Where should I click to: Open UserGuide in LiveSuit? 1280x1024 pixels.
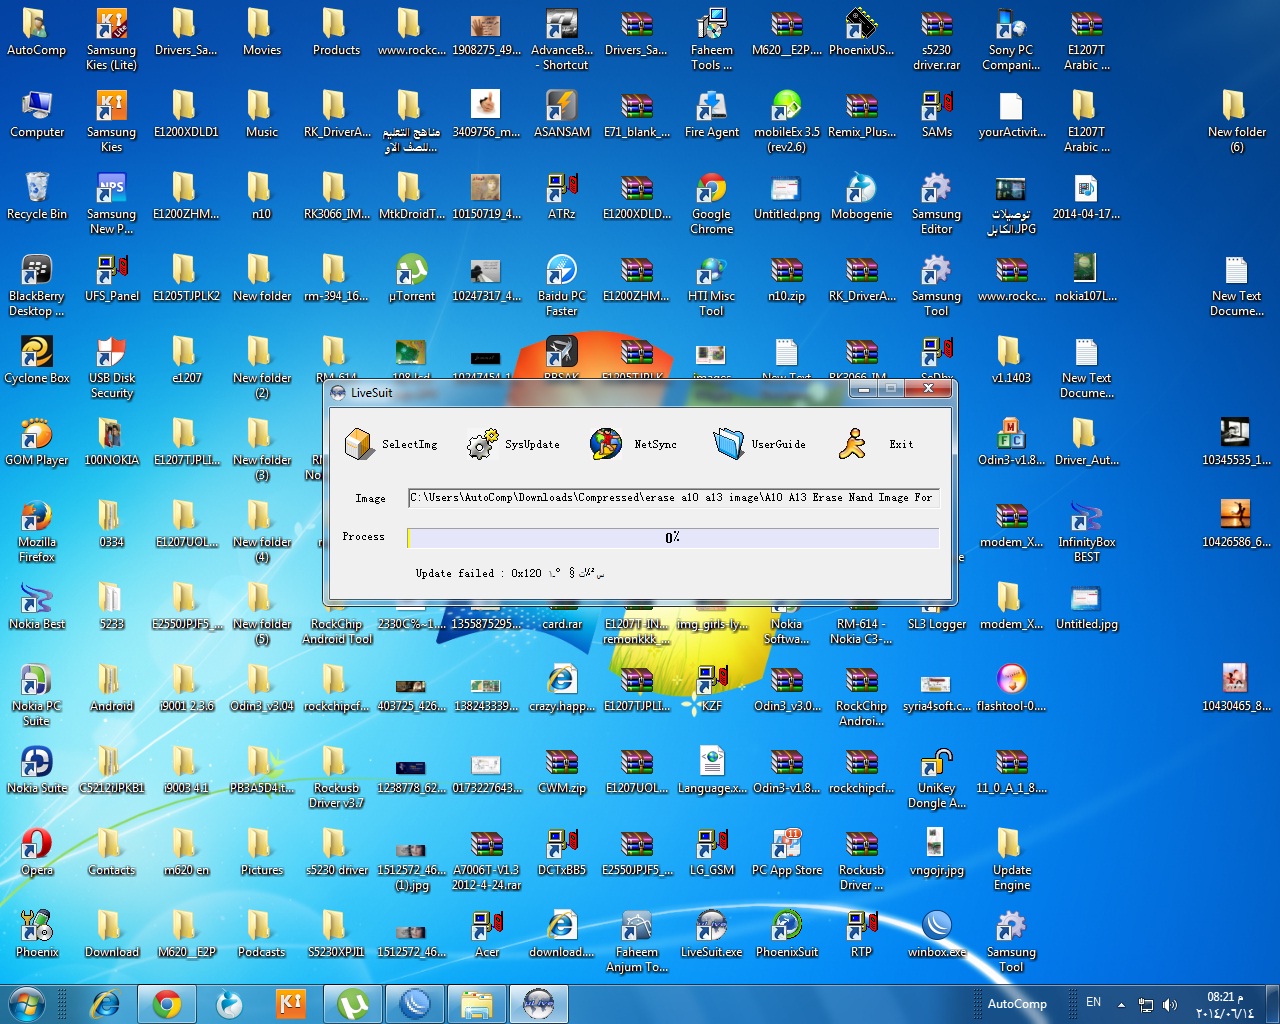759,444
